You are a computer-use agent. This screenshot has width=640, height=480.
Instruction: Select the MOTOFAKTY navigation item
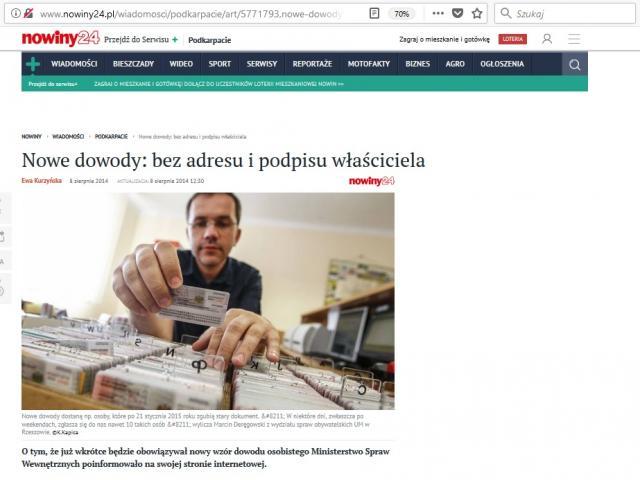(369, 64)
